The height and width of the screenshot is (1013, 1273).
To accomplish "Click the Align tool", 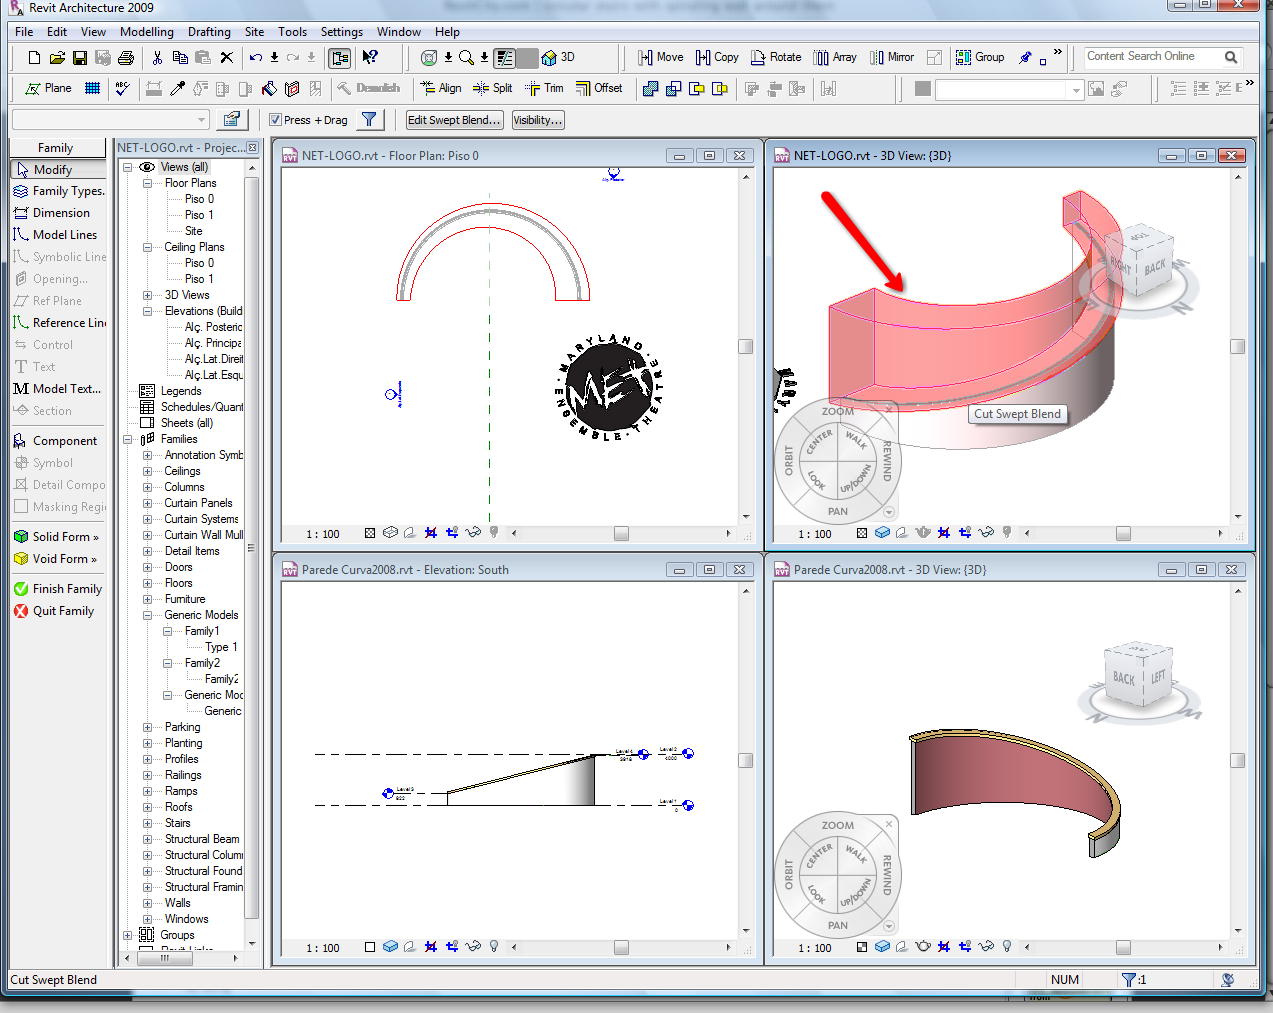I will point(441,88).
